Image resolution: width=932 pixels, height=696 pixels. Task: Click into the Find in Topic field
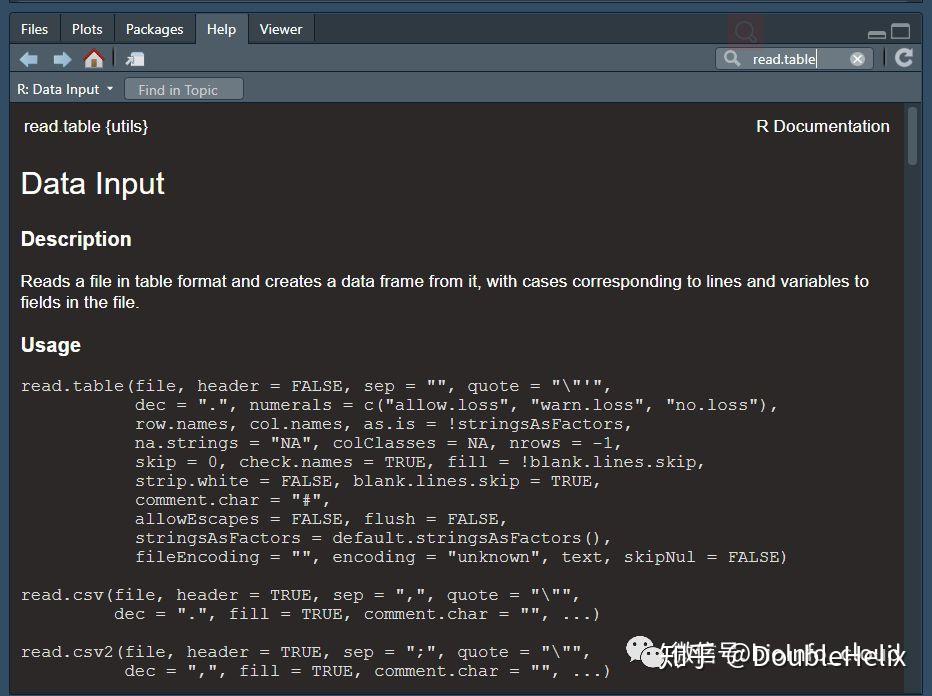(184, 90)
